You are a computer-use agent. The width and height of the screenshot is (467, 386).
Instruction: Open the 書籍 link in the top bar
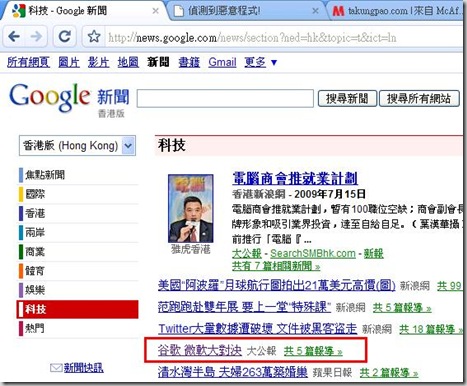point(189,62)
